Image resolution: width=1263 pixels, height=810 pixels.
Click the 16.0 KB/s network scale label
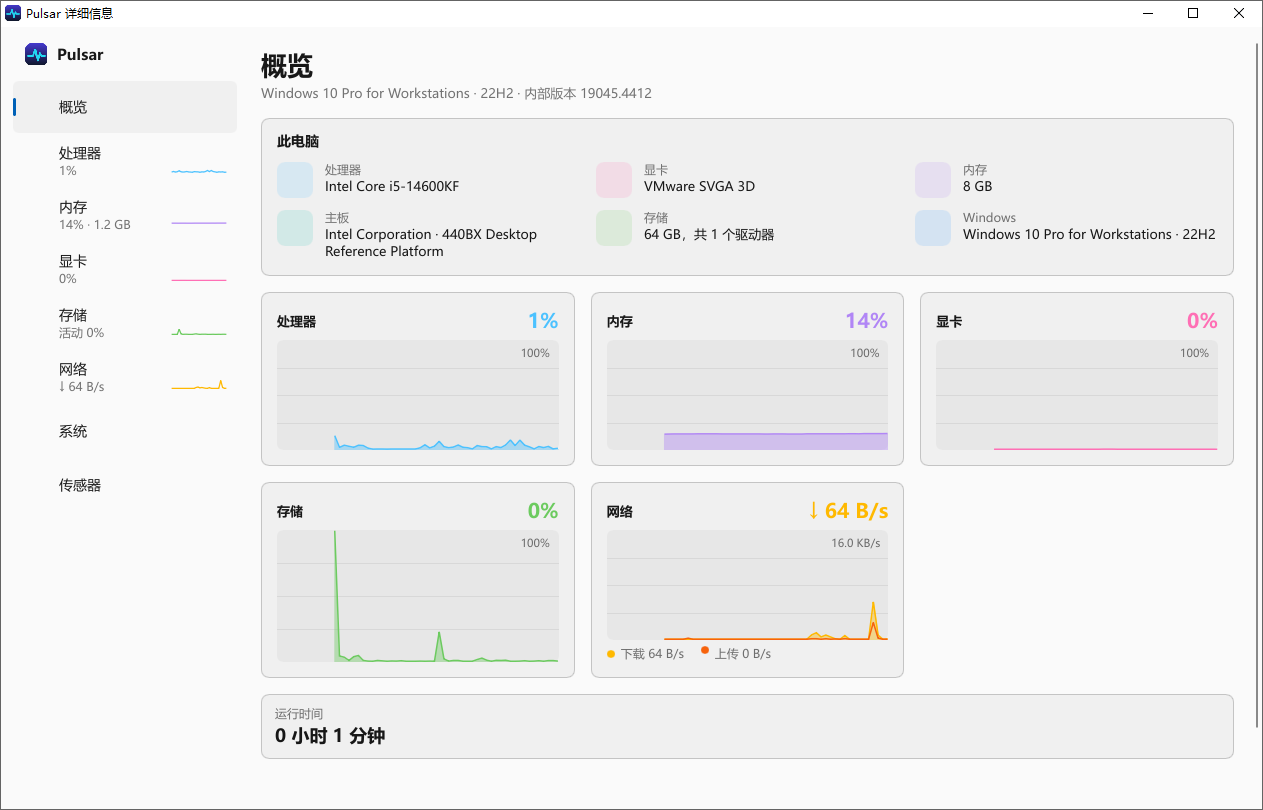pyautogui.click(x=856, y=543)
